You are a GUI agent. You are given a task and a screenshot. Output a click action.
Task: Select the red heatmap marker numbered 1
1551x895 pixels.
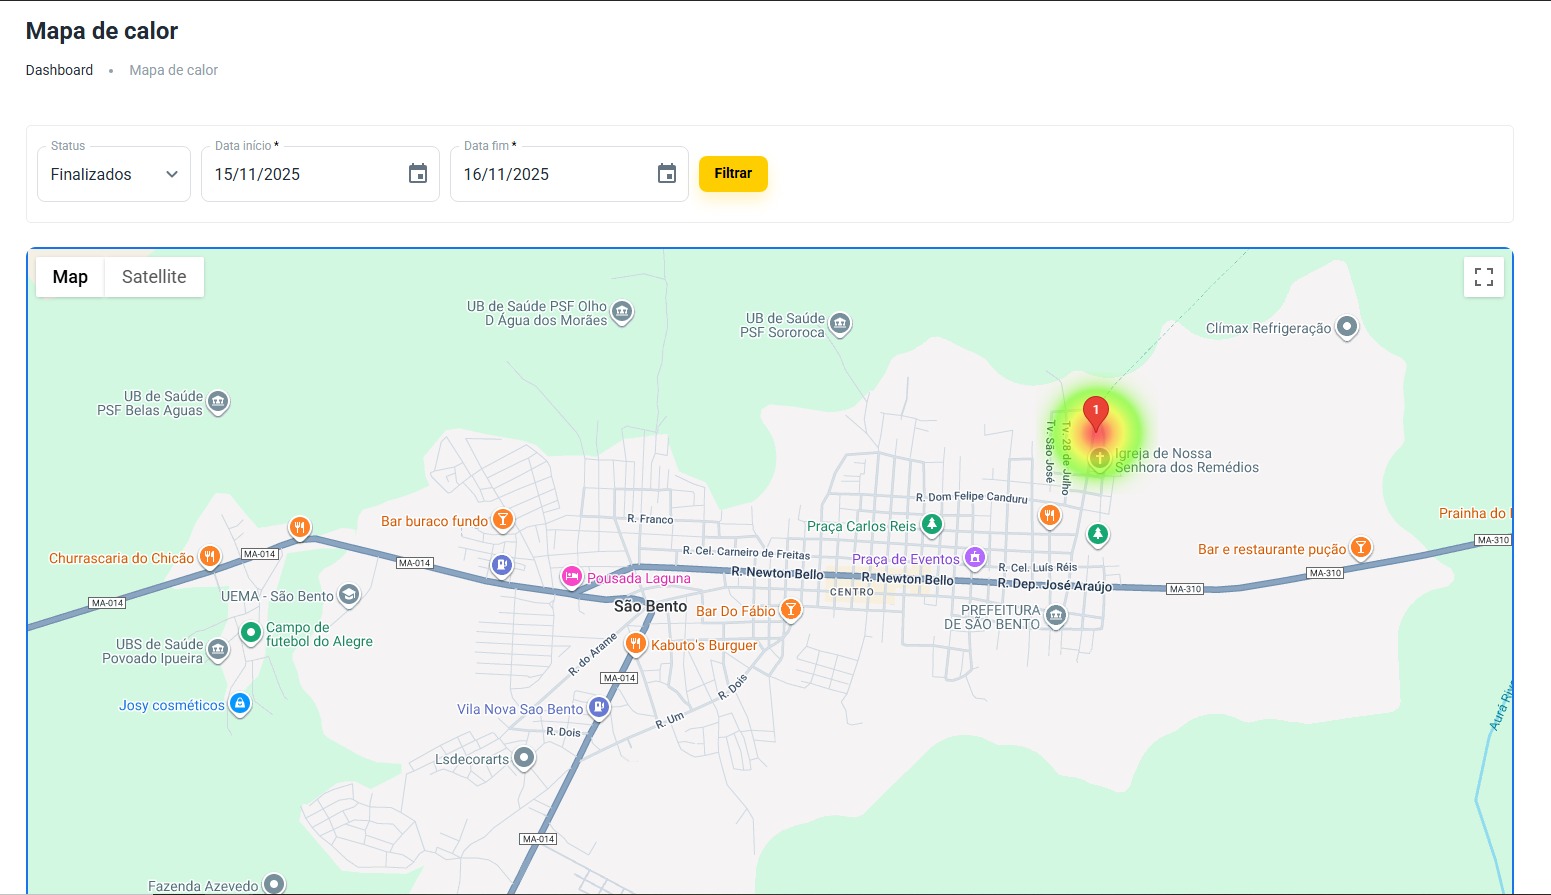[1096, 414]
